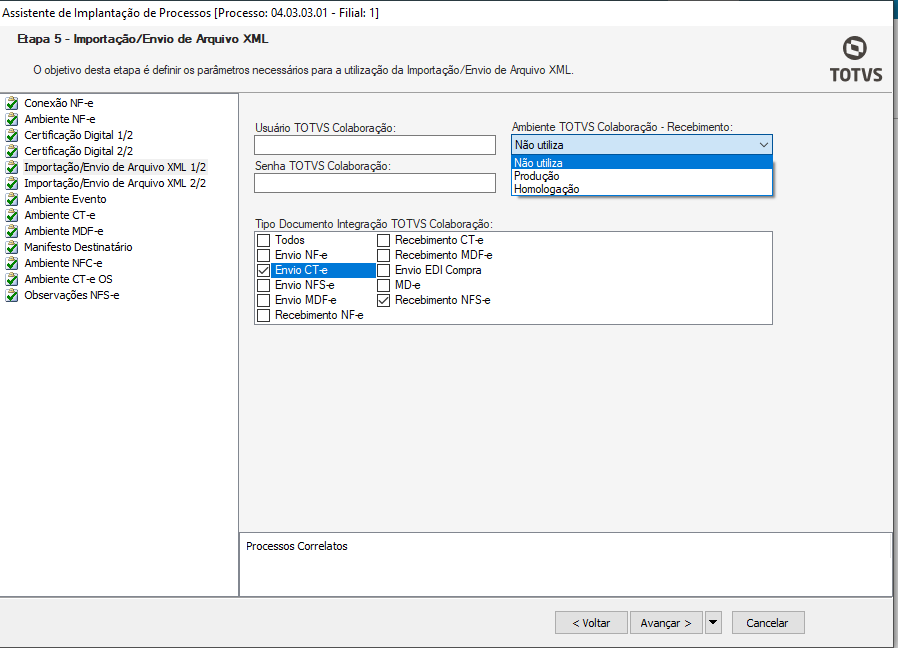Check the Todos checkbox
The width and height of the screenshot is (898, 648).
point(263,240)
